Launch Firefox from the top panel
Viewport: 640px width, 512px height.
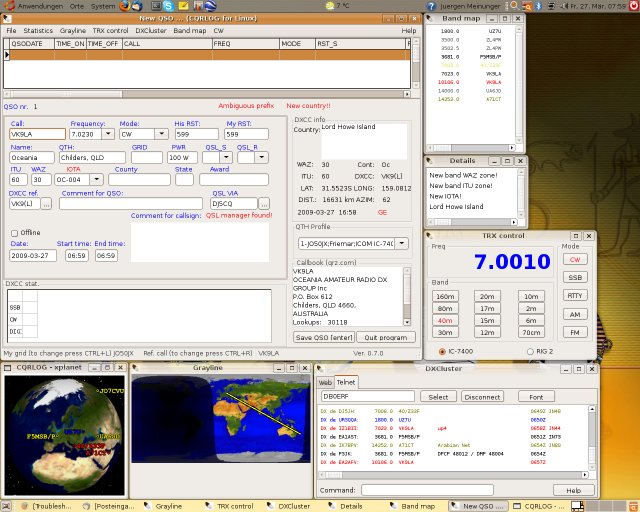coord(125,6)
